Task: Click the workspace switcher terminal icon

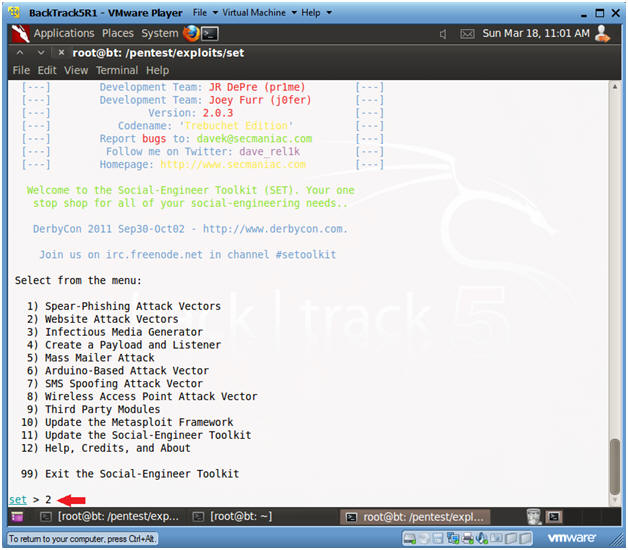Action: (554, 517)
